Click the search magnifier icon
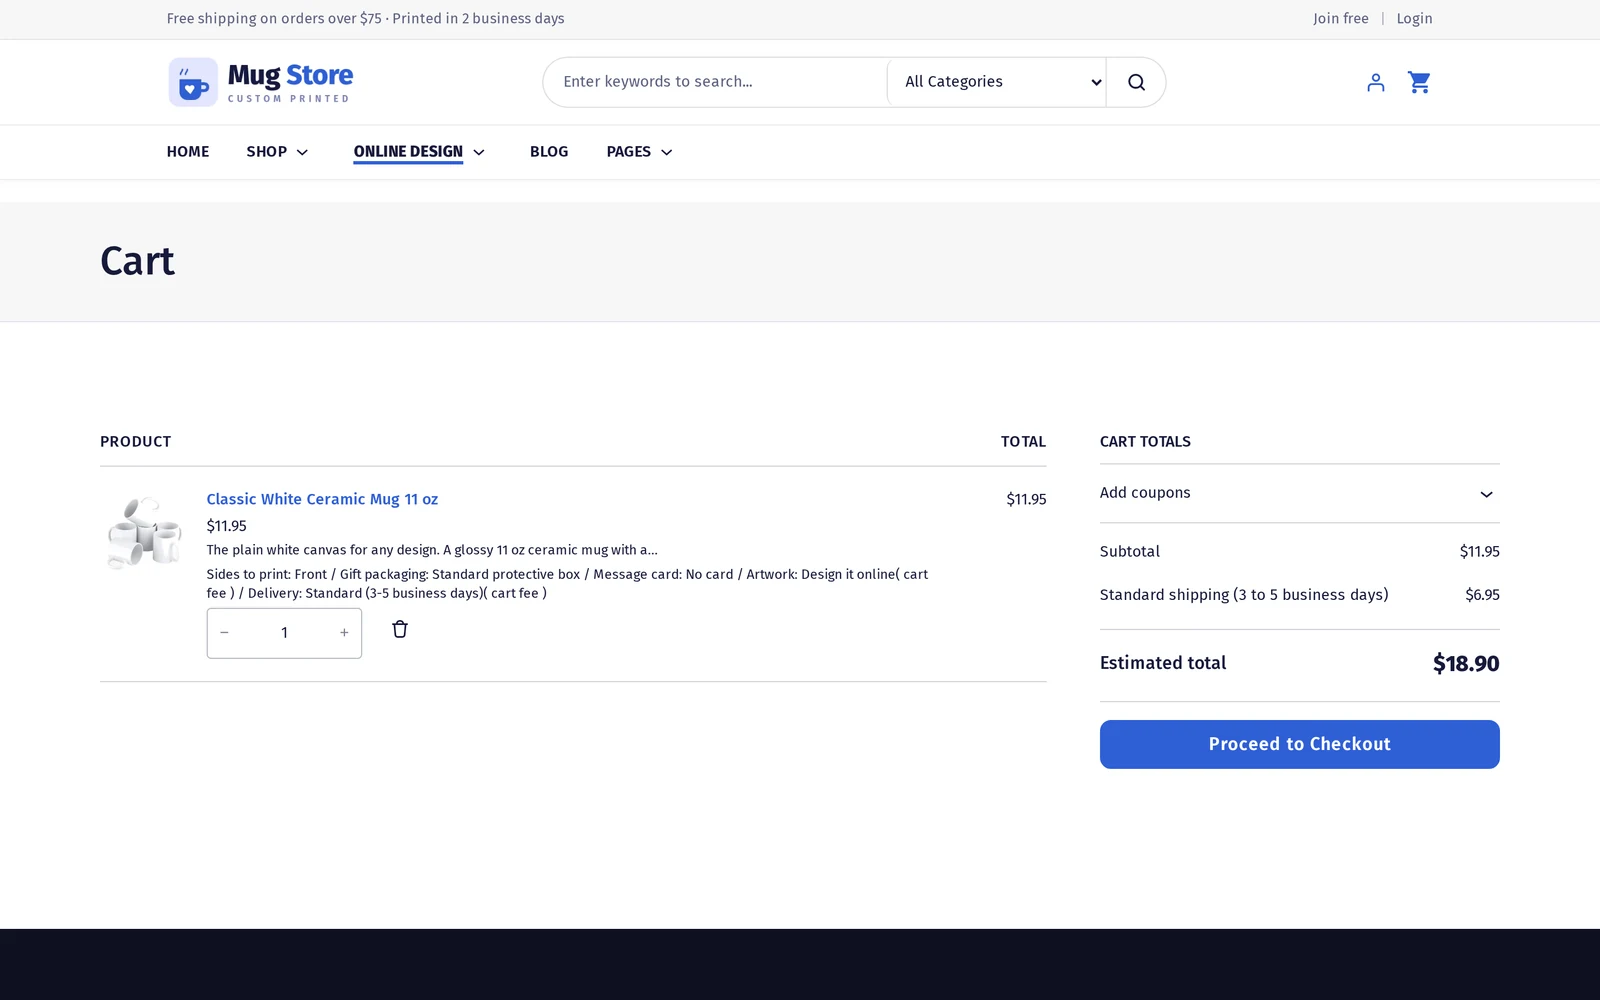Viewport: 1600px width, 1000px height. pos(1136,82)
